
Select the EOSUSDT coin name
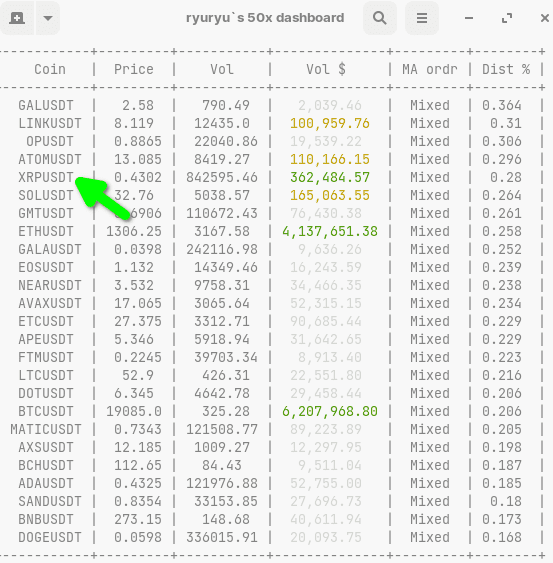46,267
